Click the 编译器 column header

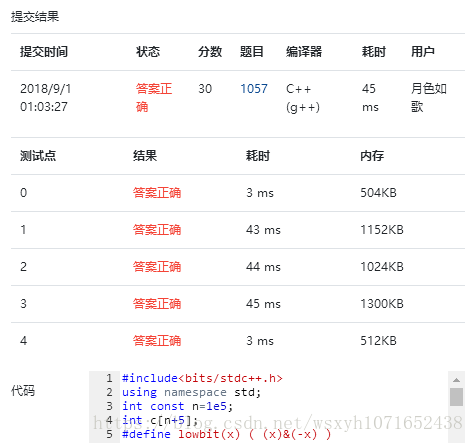point(304,52)
